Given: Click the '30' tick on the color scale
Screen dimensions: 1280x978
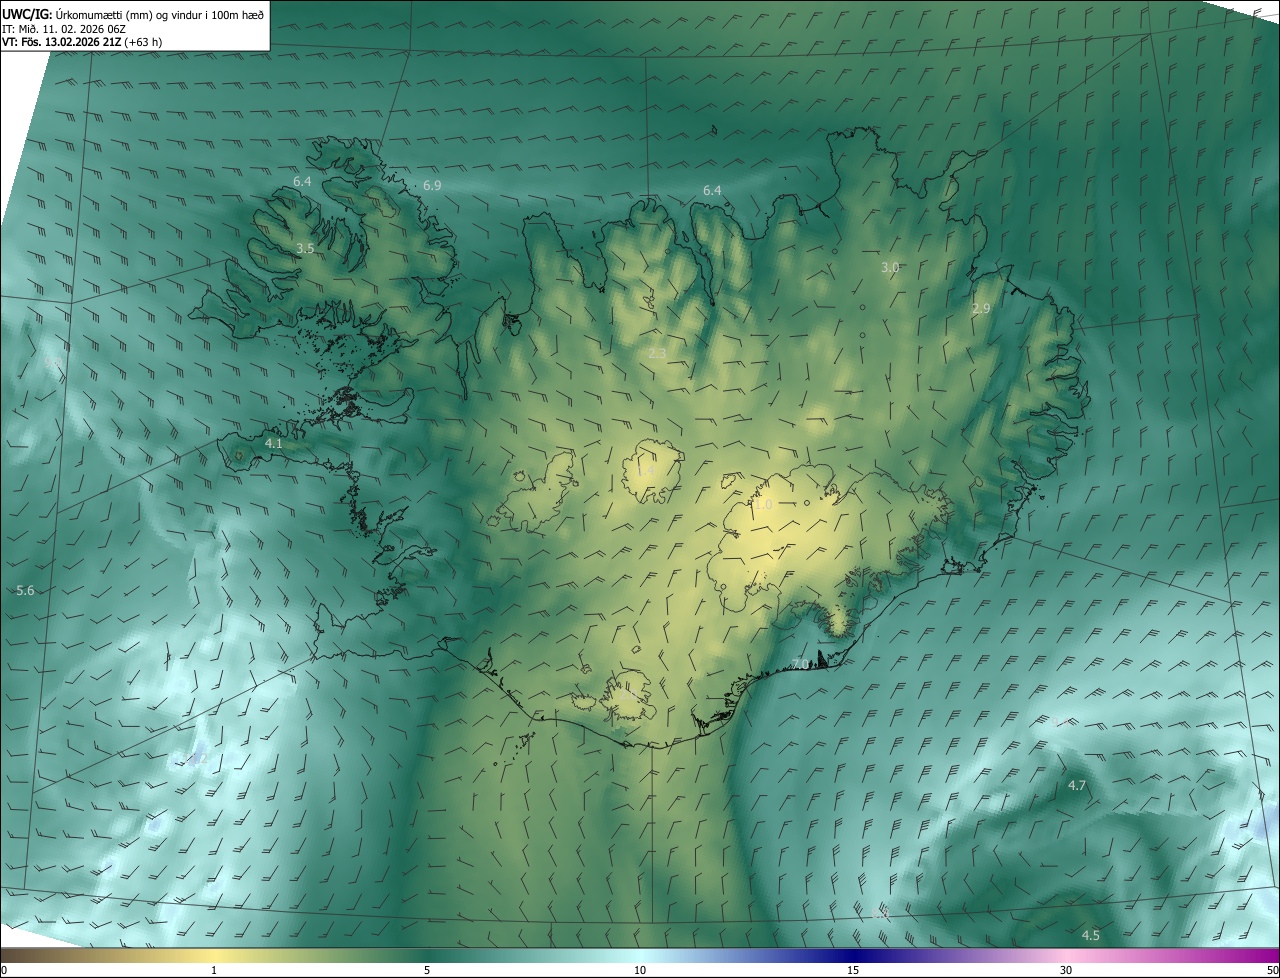Looking at the screenshot, I should [x=1066, y=970].
